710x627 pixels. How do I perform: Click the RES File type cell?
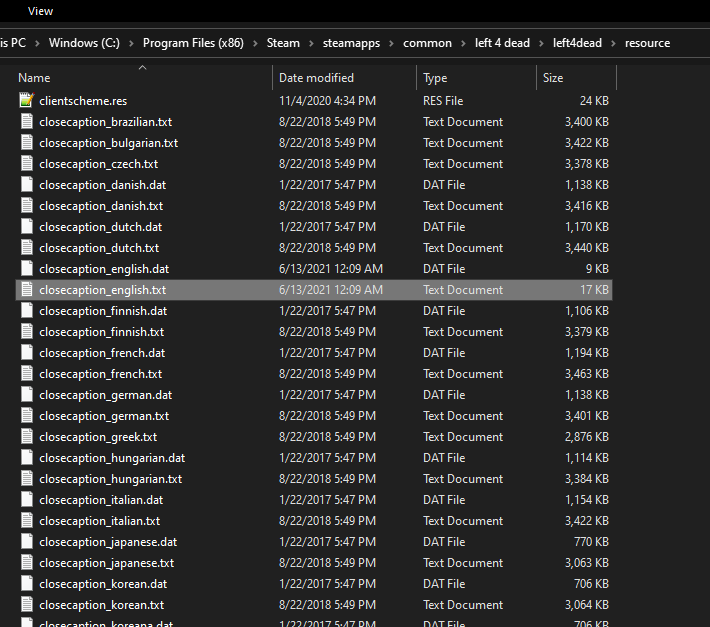pos(443,101)
